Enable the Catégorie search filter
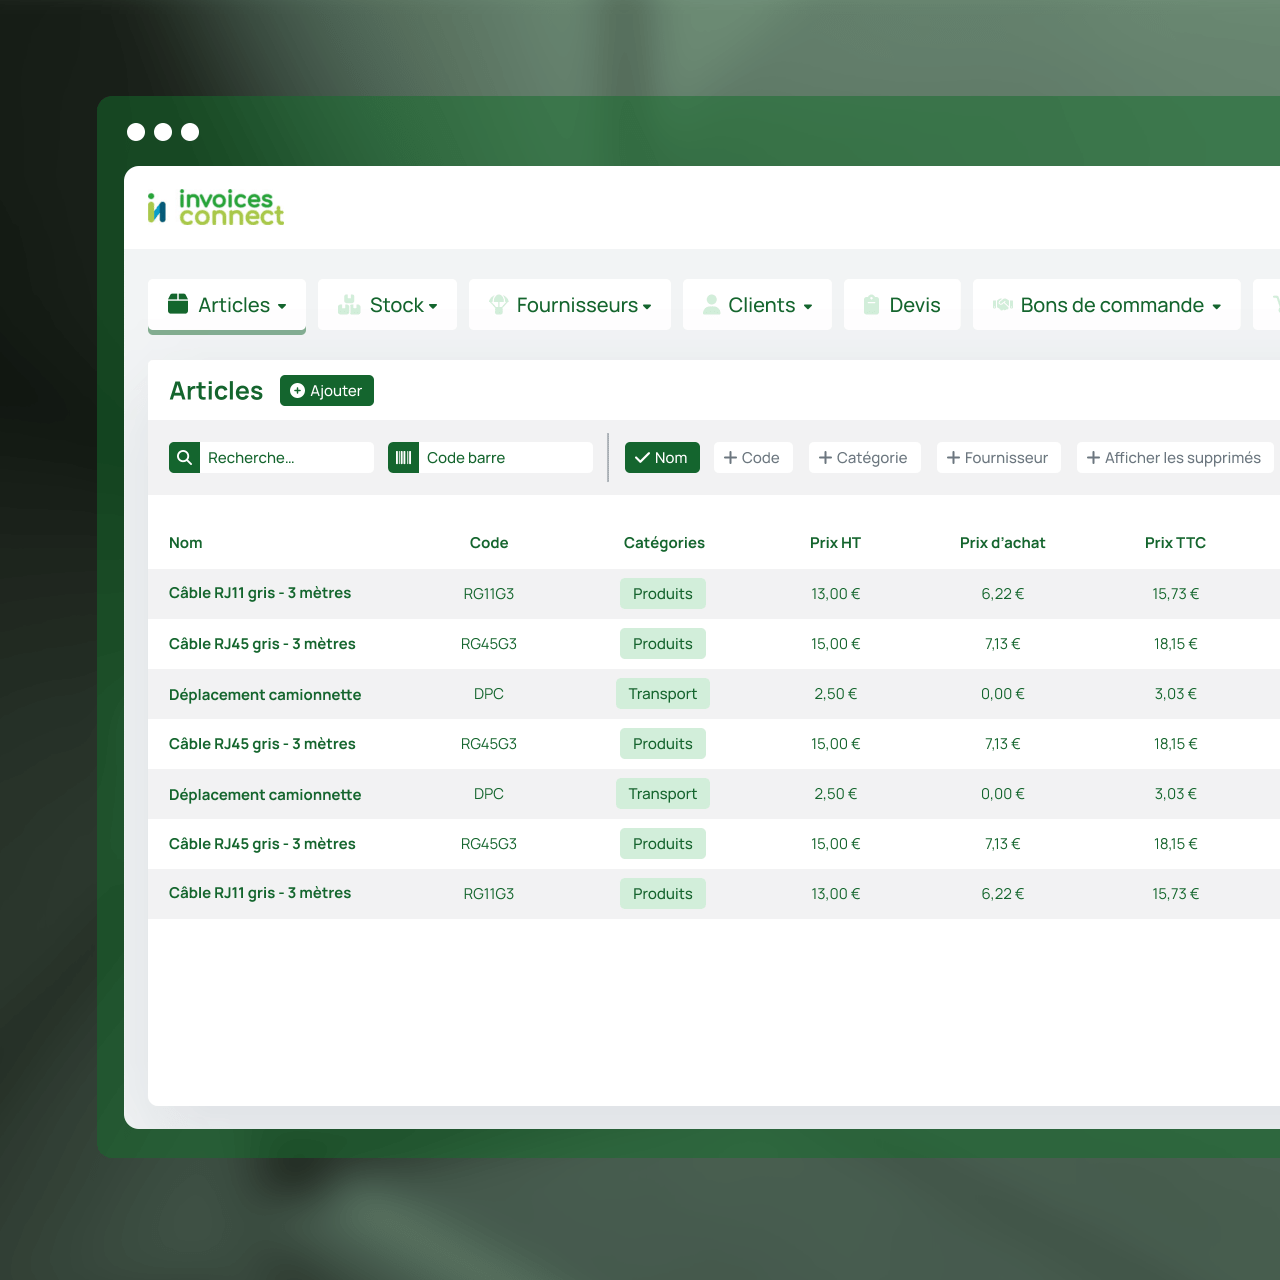 click(x=864, y=458)
